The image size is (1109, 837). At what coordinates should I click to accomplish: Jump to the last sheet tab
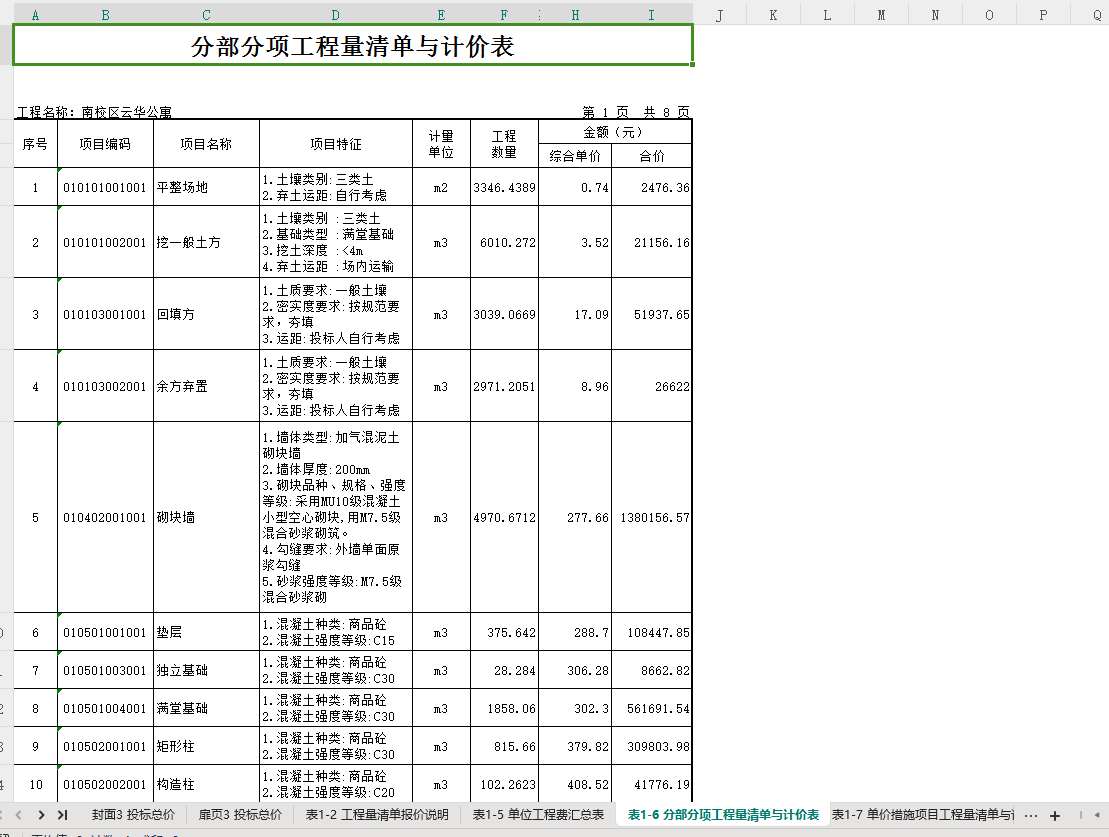coord(63,815)
